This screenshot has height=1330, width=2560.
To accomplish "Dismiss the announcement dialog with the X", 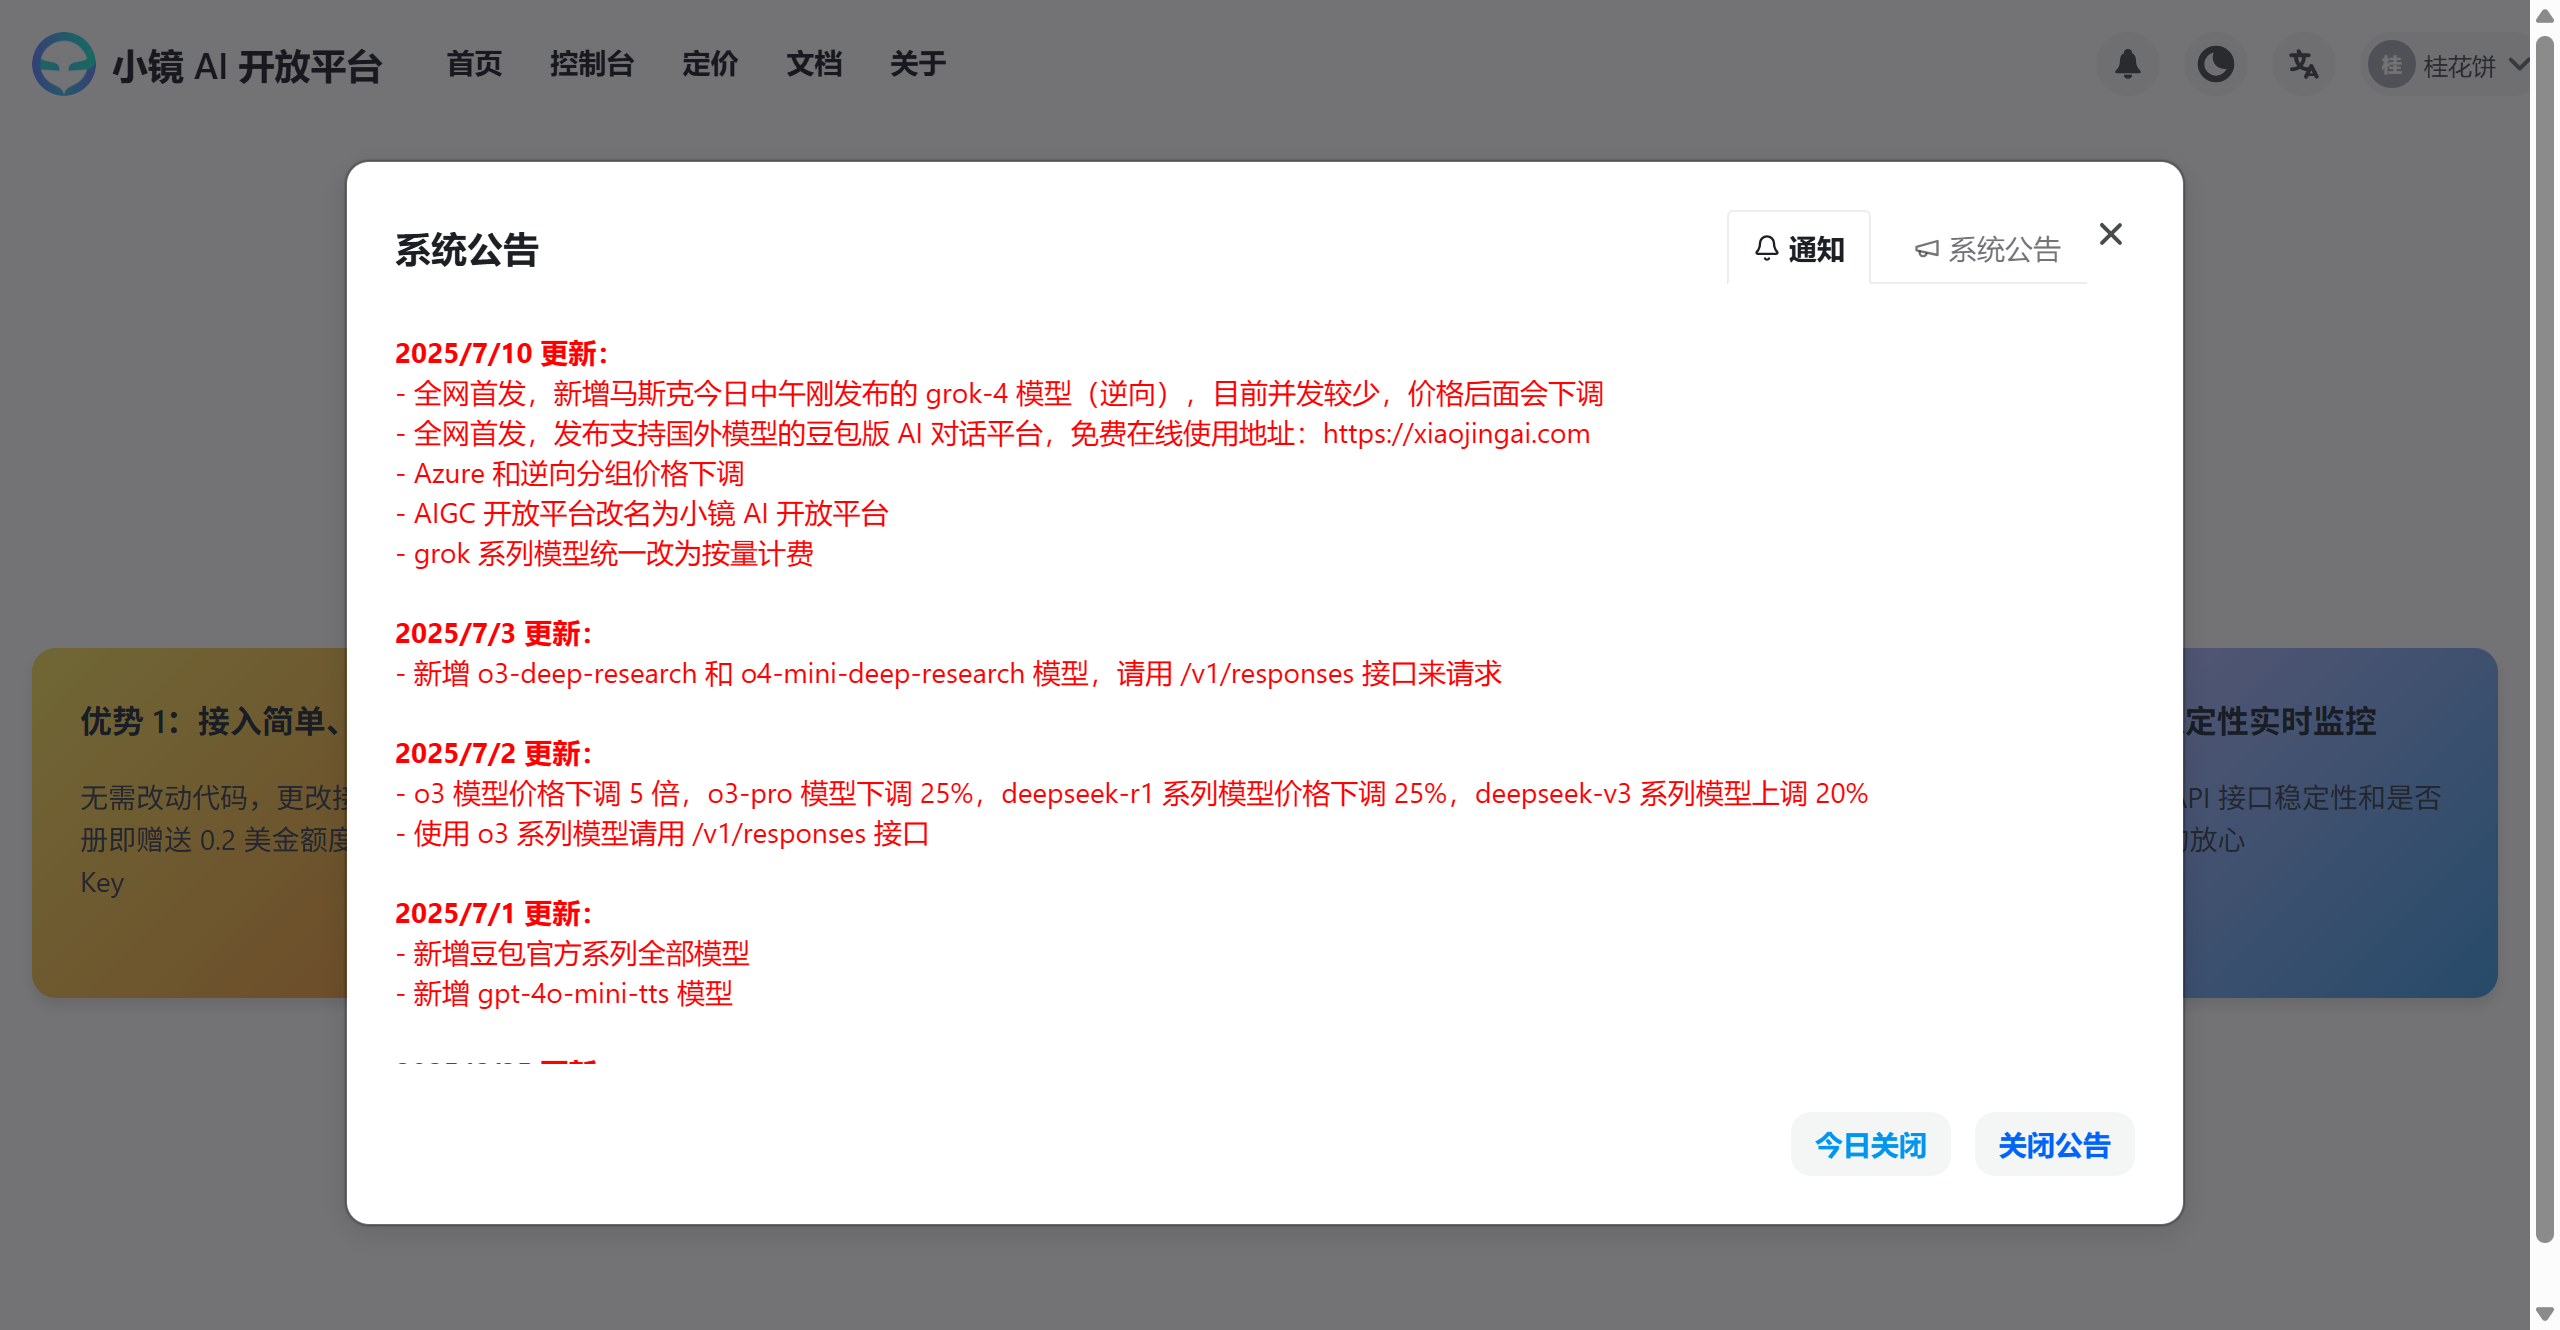I will point(2111,234).
